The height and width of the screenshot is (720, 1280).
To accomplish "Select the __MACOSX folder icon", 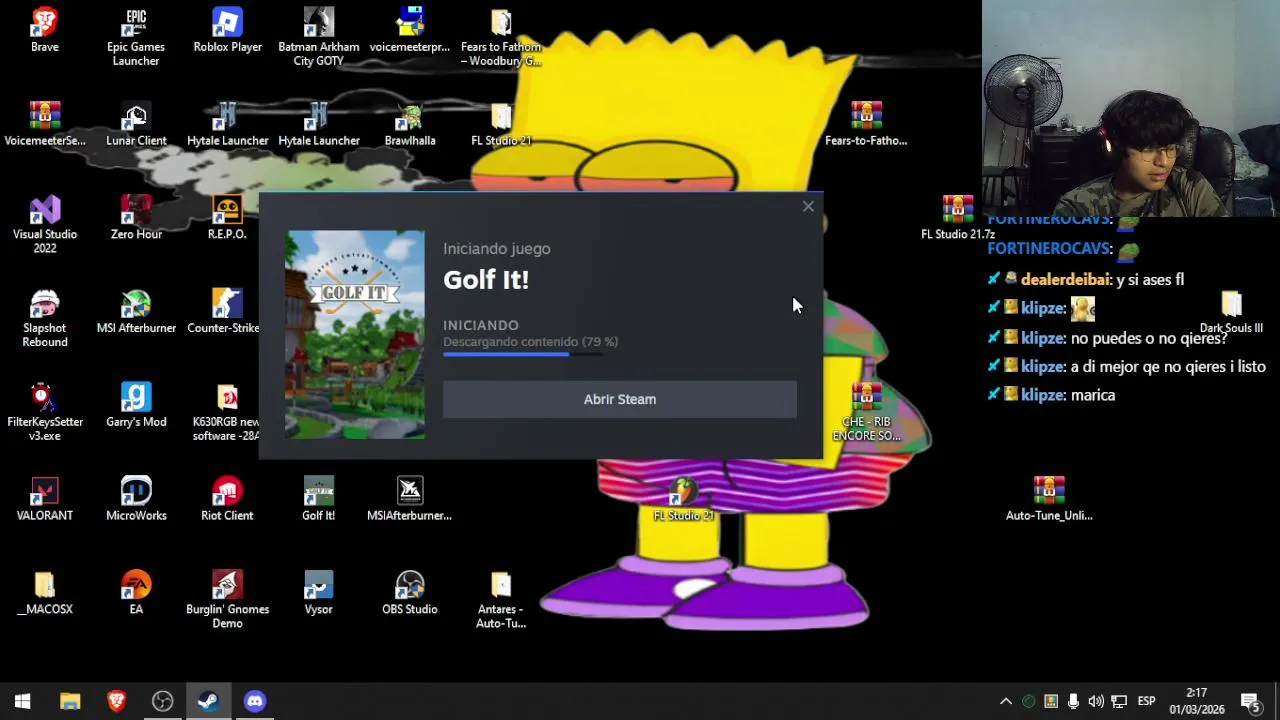I will (x=45, y=593).
